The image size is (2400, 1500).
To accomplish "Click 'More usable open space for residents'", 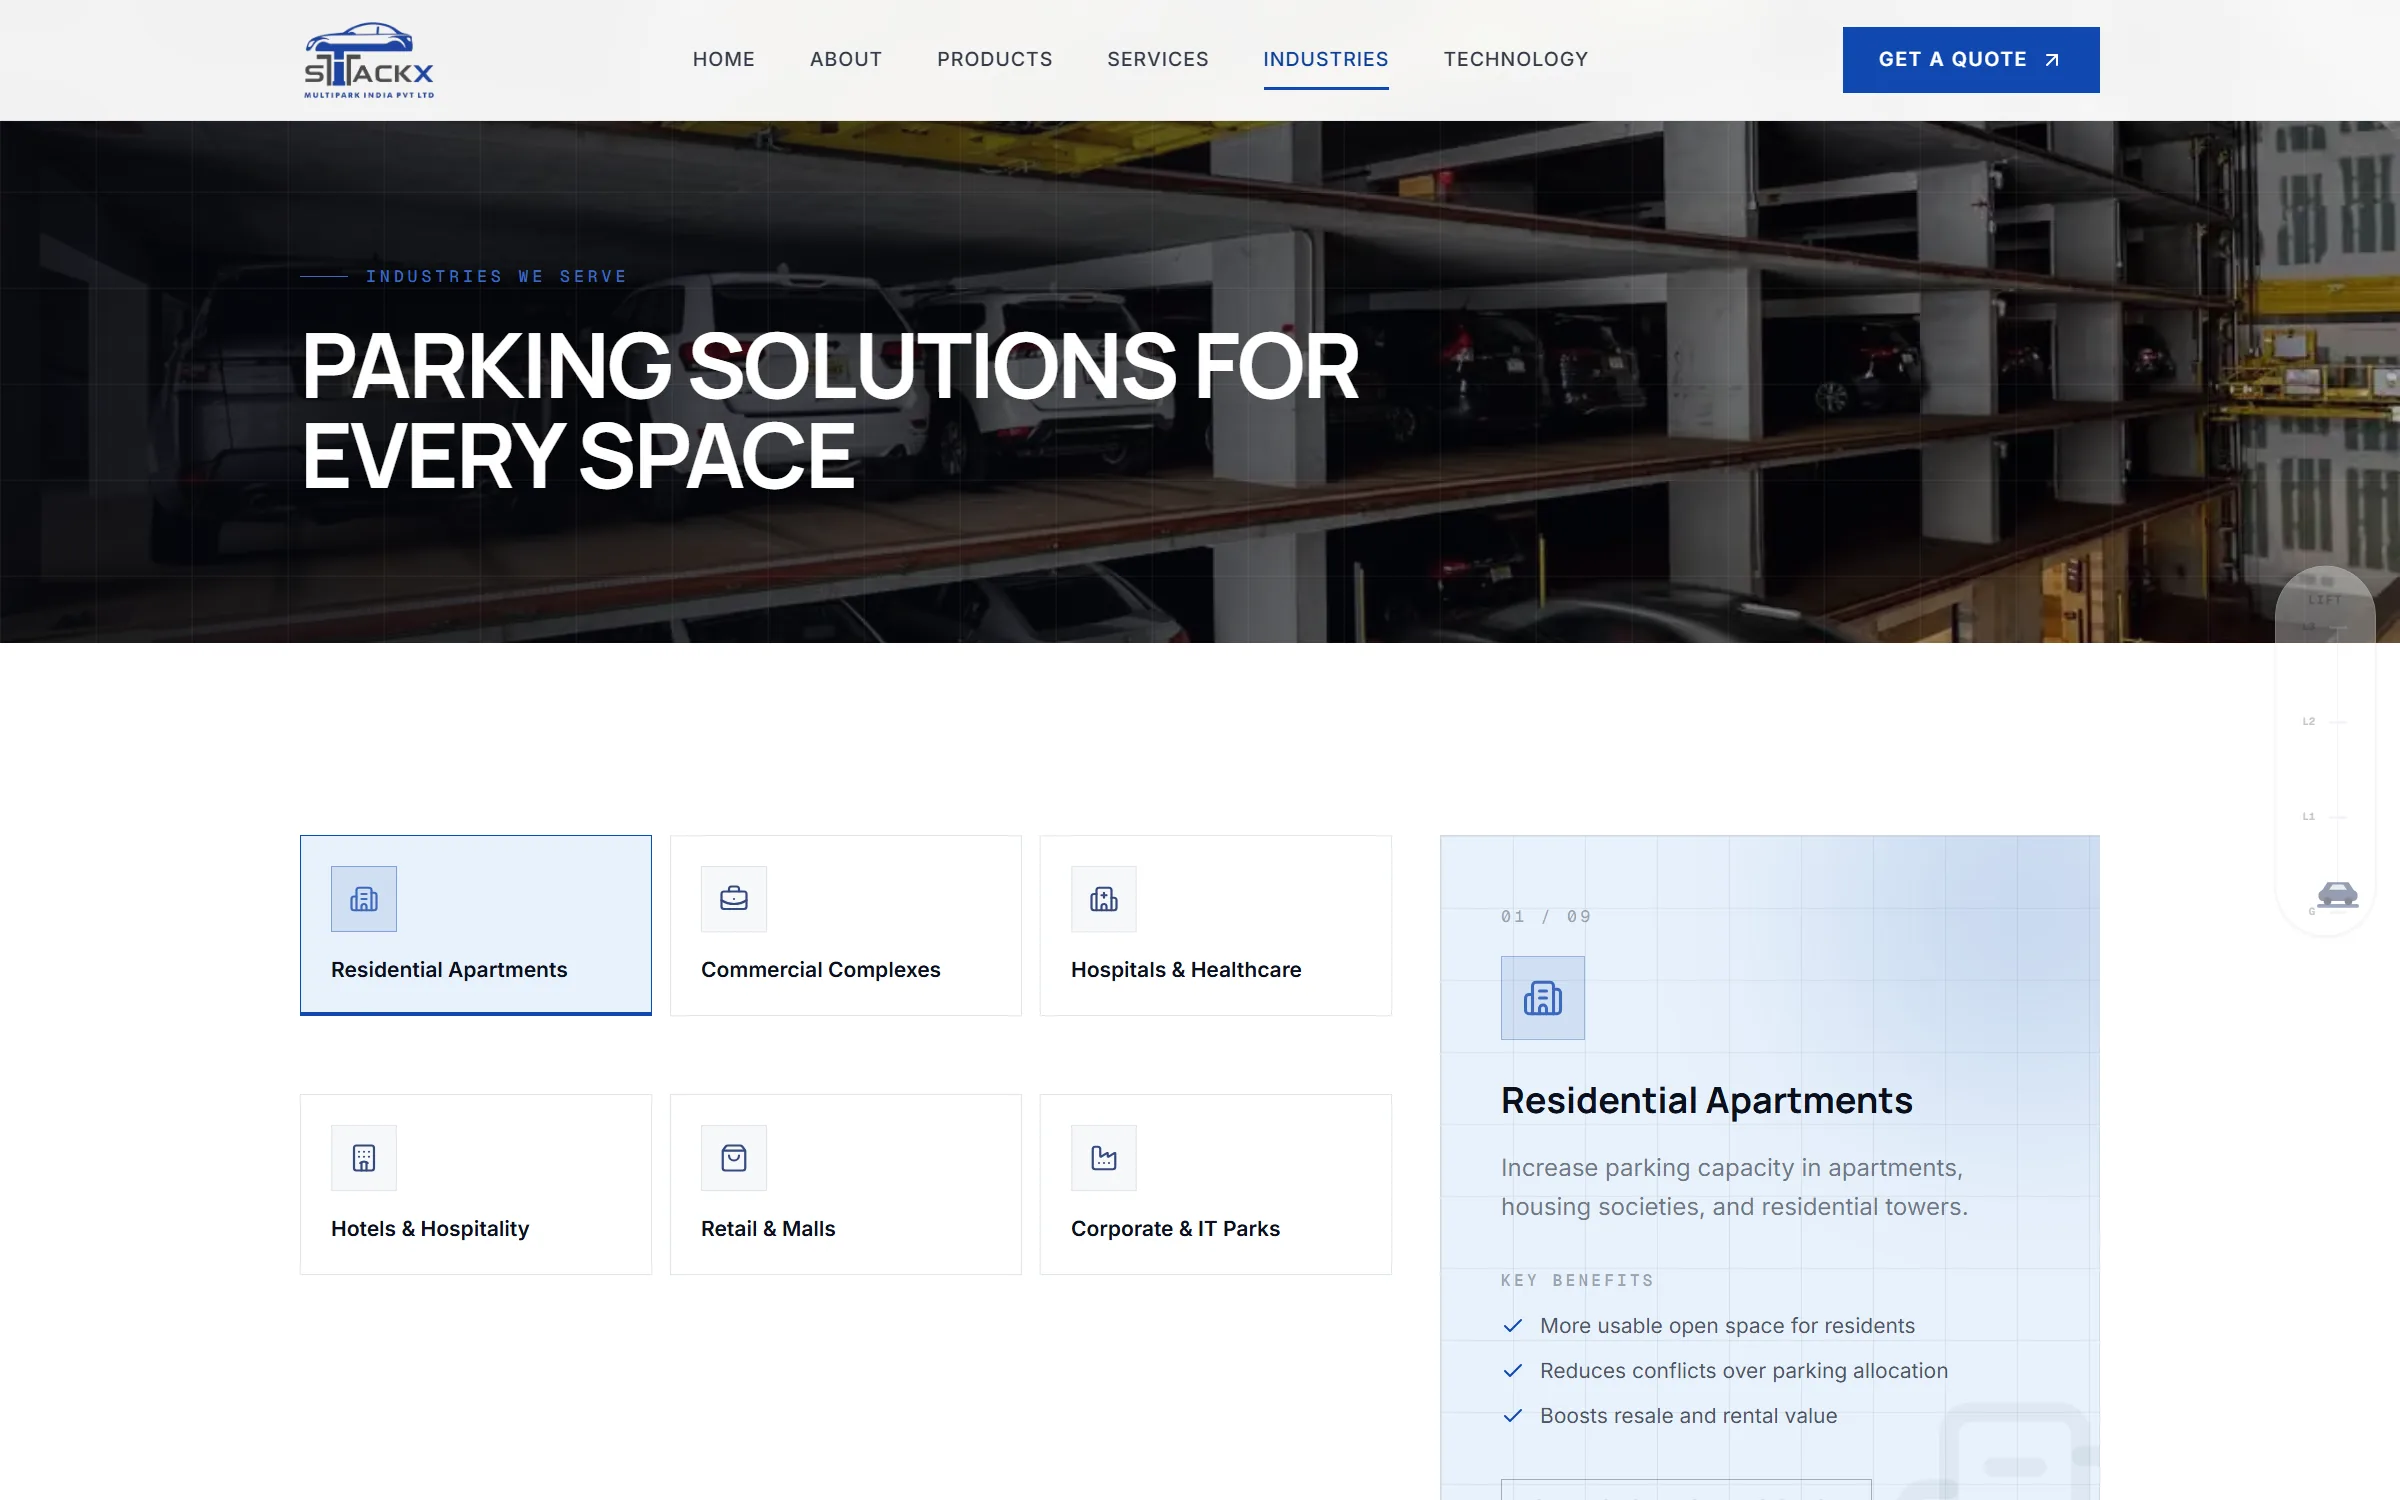I will 1727,1326.
